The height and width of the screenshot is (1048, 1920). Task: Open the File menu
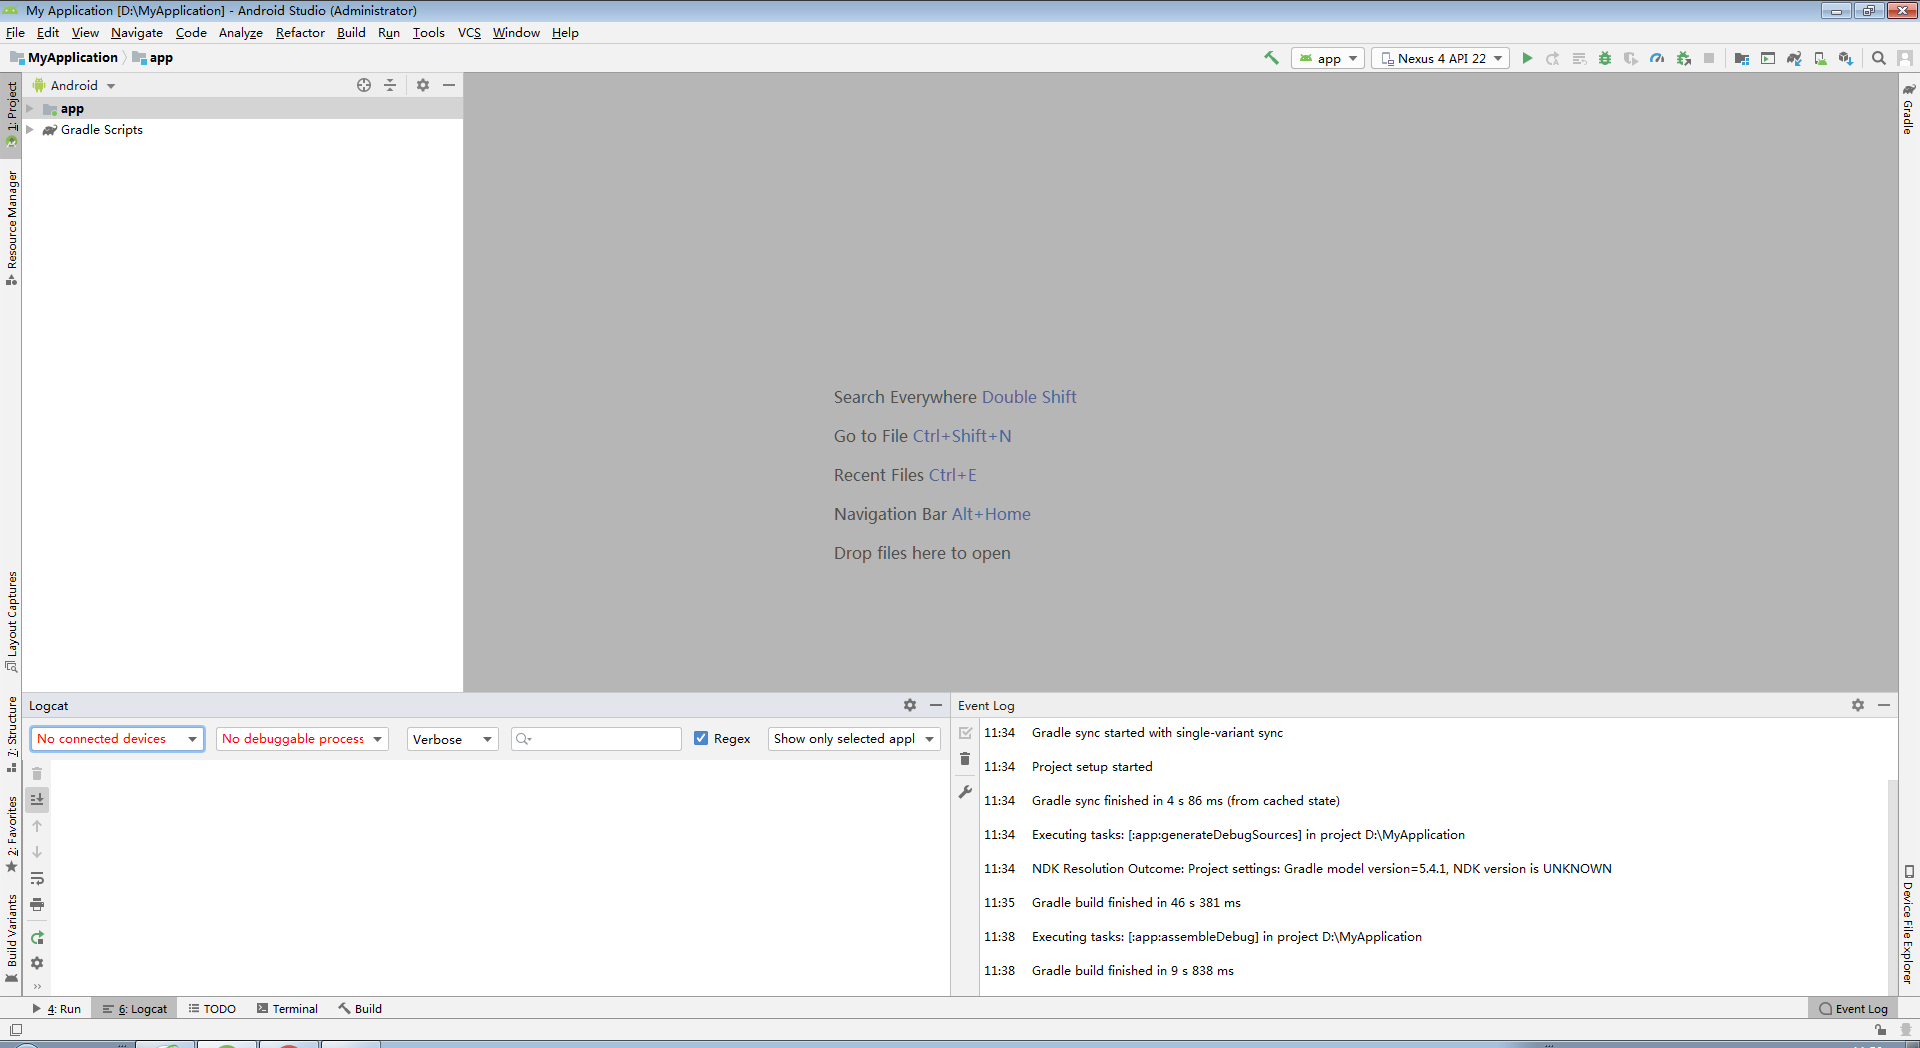click(15, 32)
